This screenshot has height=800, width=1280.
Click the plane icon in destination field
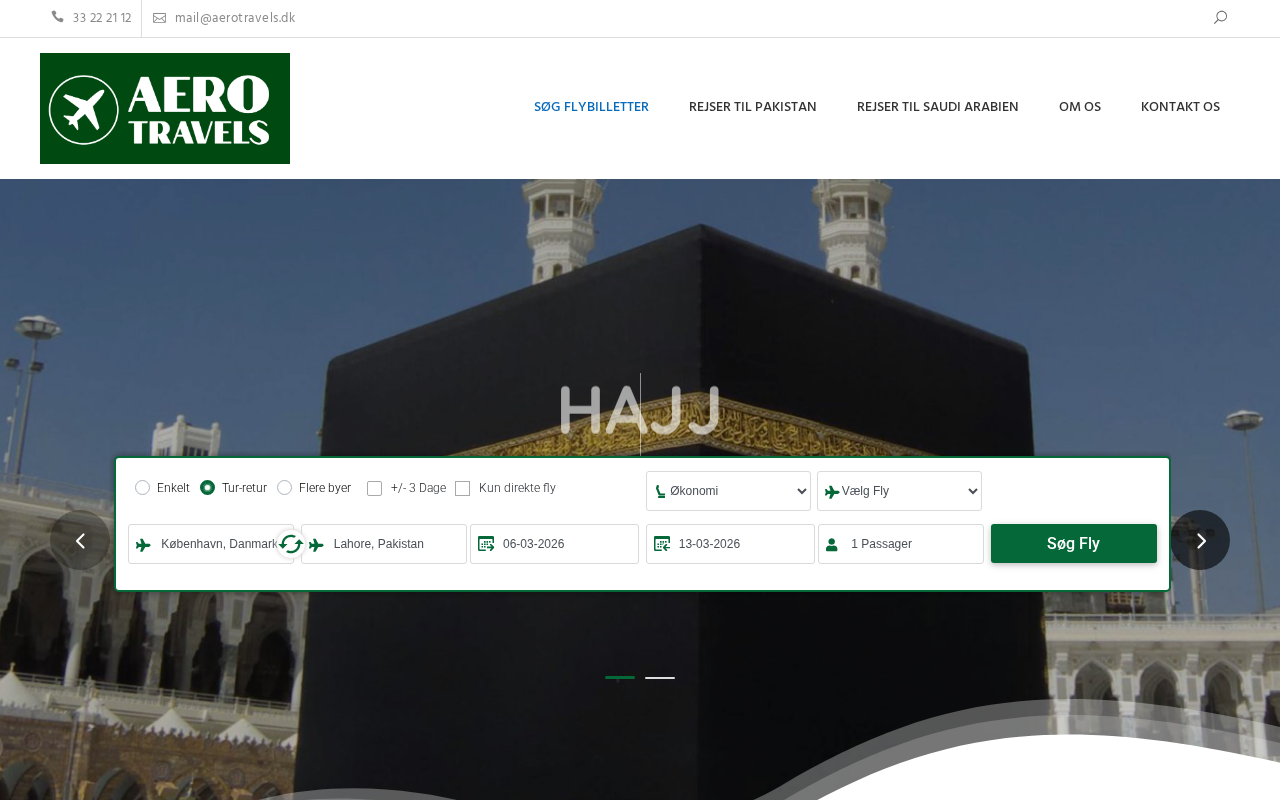tap(317, 545)
